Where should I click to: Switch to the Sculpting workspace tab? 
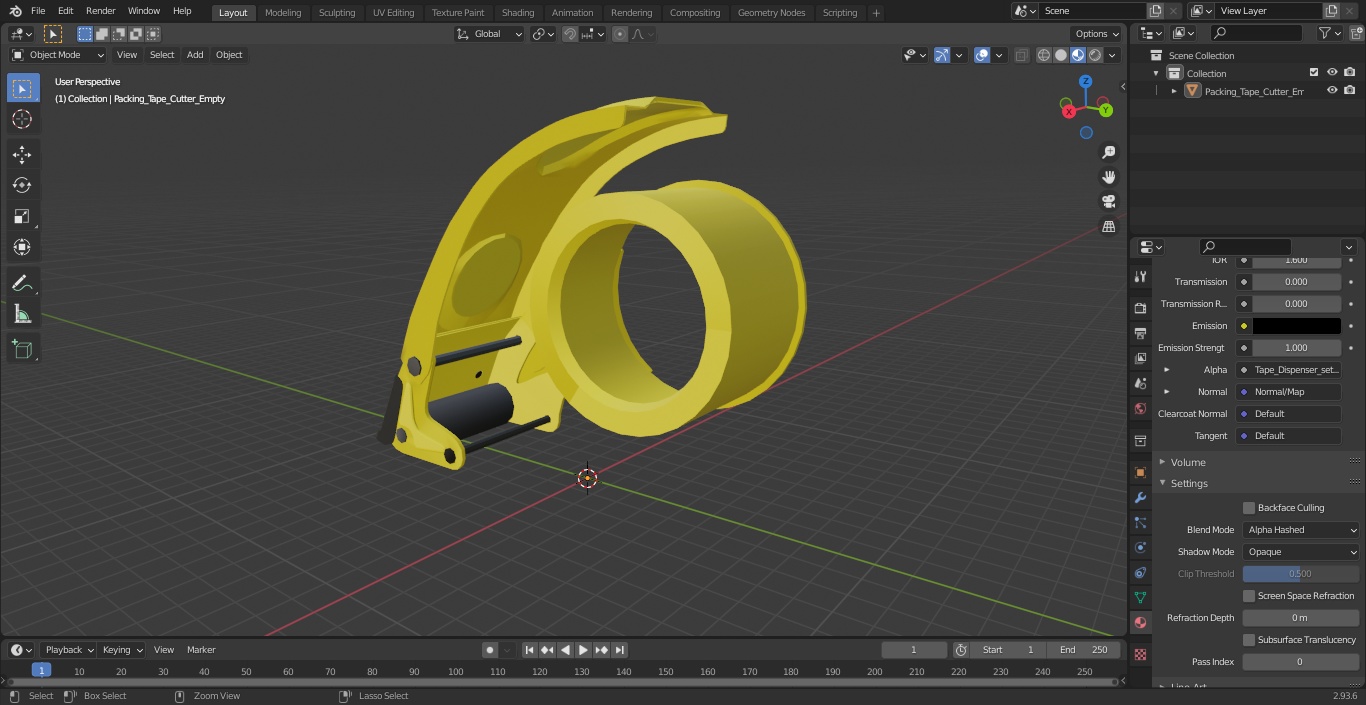pos(337,12)
